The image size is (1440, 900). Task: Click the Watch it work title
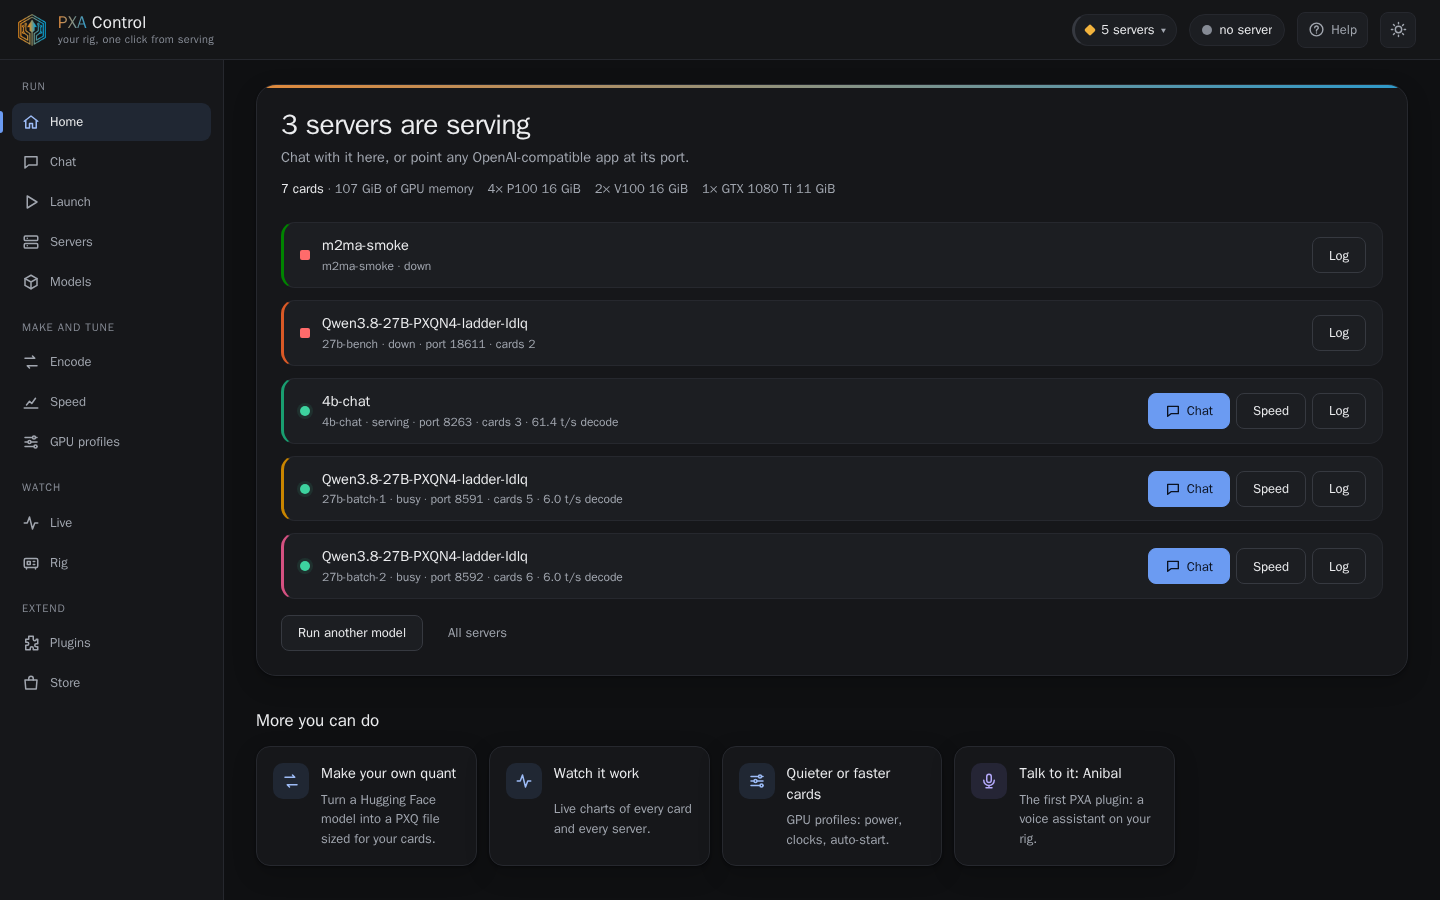tap(596, 773)
